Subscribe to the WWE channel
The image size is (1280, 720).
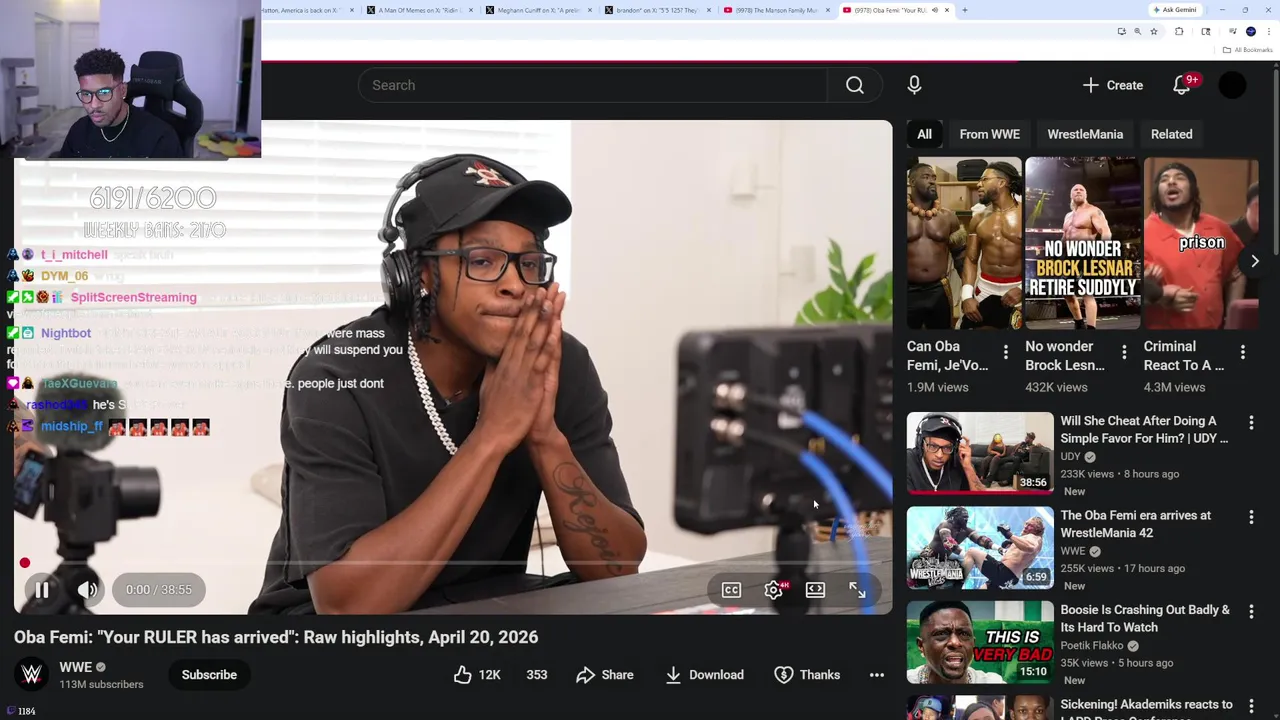pos(209,675)
